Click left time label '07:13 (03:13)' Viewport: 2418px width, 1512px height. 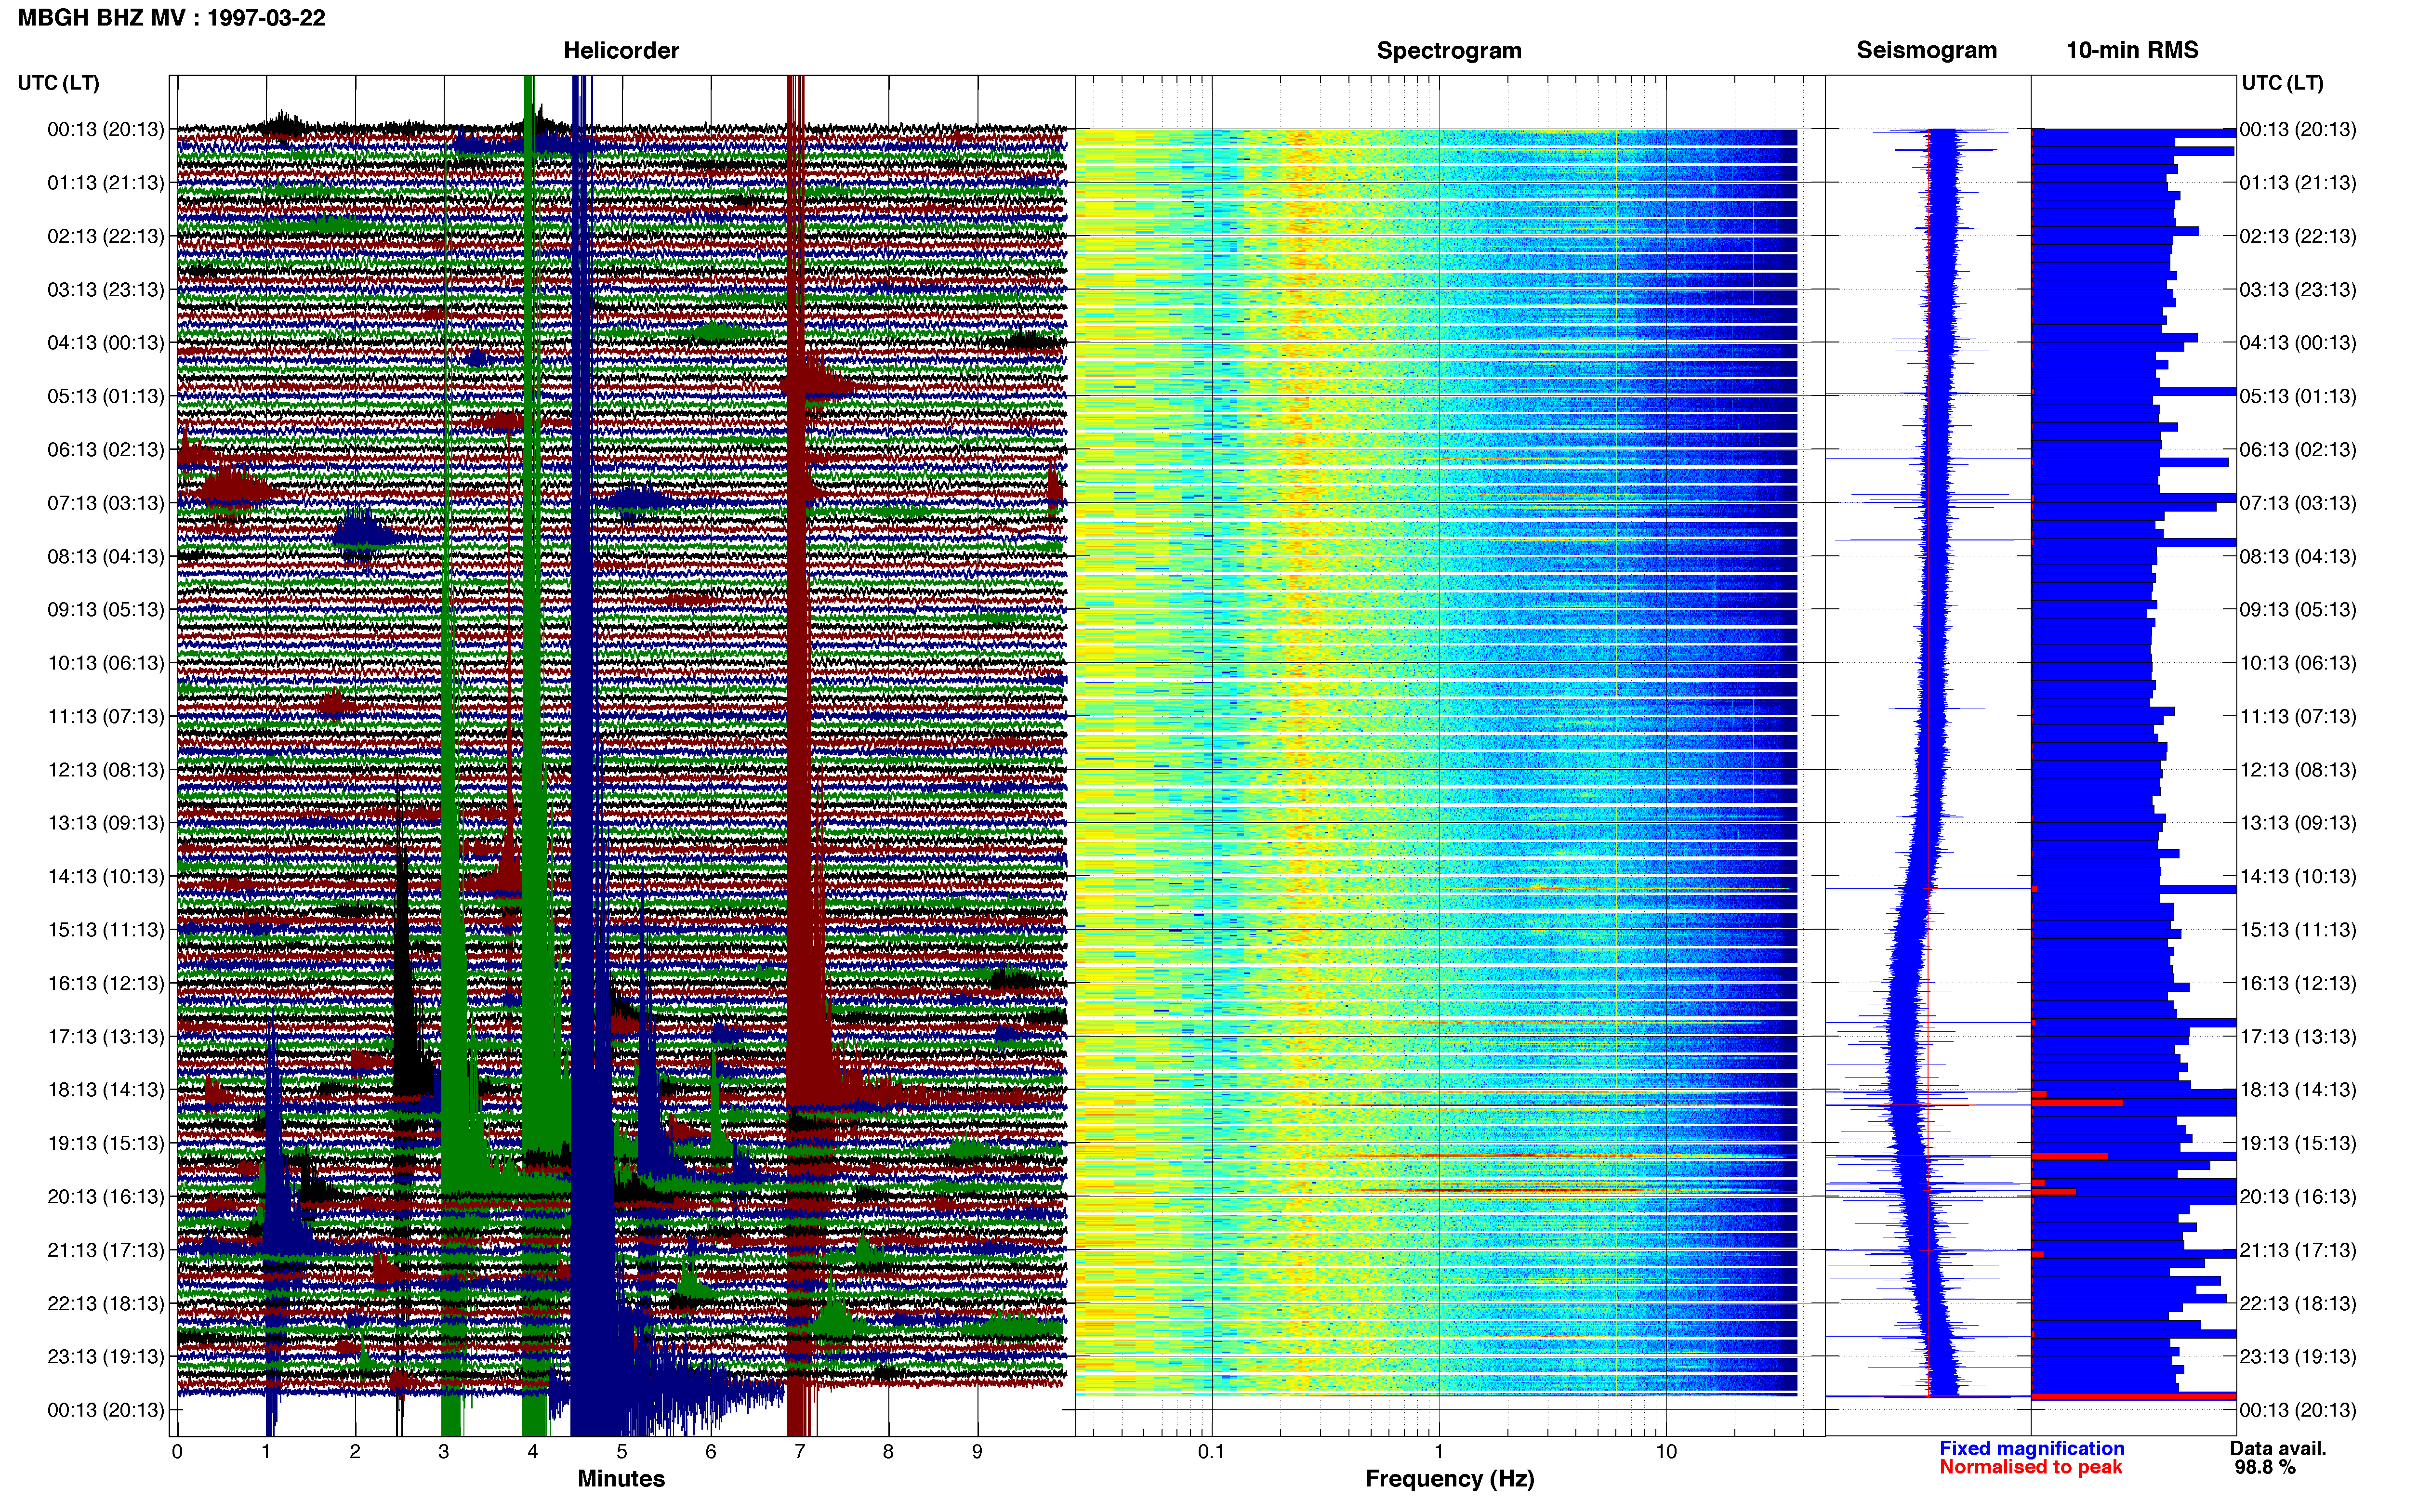click(x=106, y=502)
